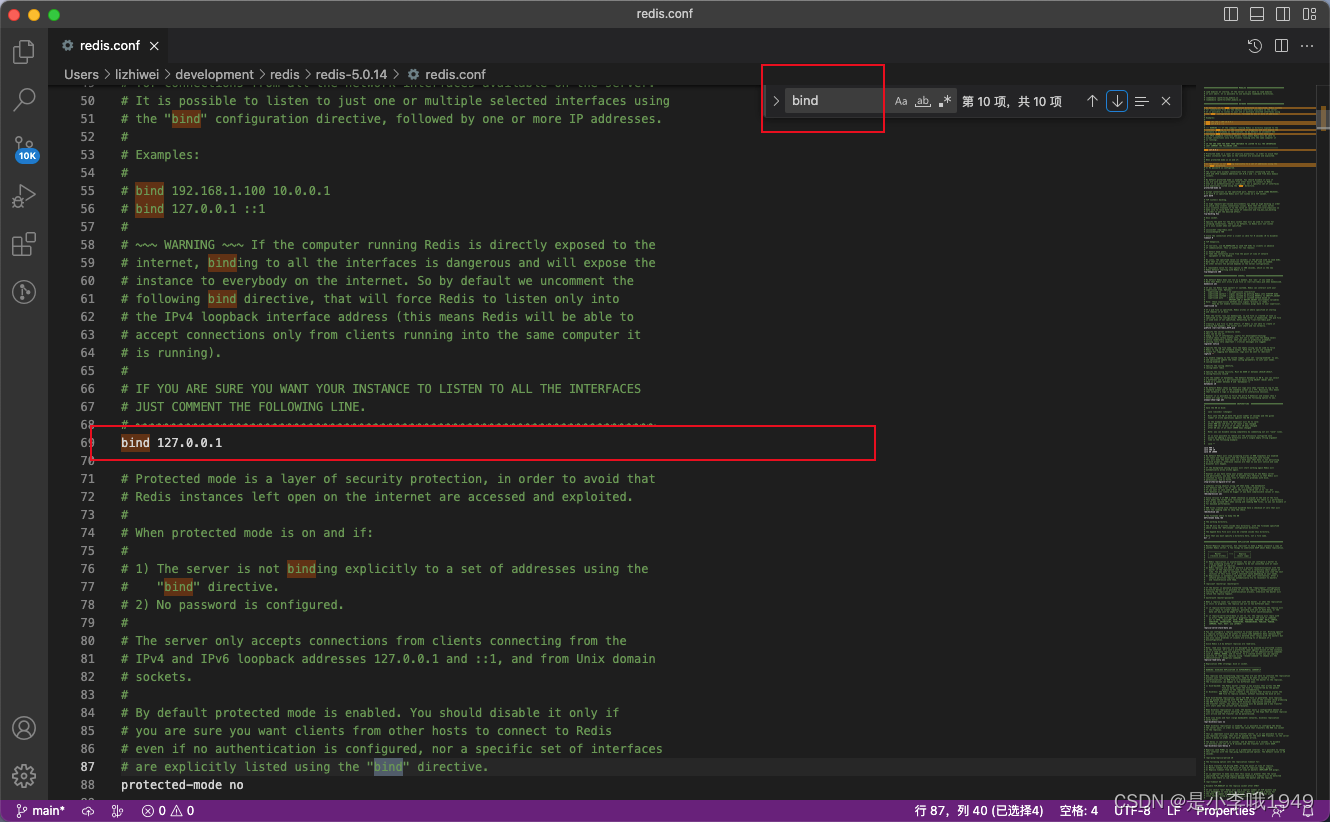Screen dimensions: 1330x822
Task: Click line 88 text protected-mode no
Action: [182, 785]
